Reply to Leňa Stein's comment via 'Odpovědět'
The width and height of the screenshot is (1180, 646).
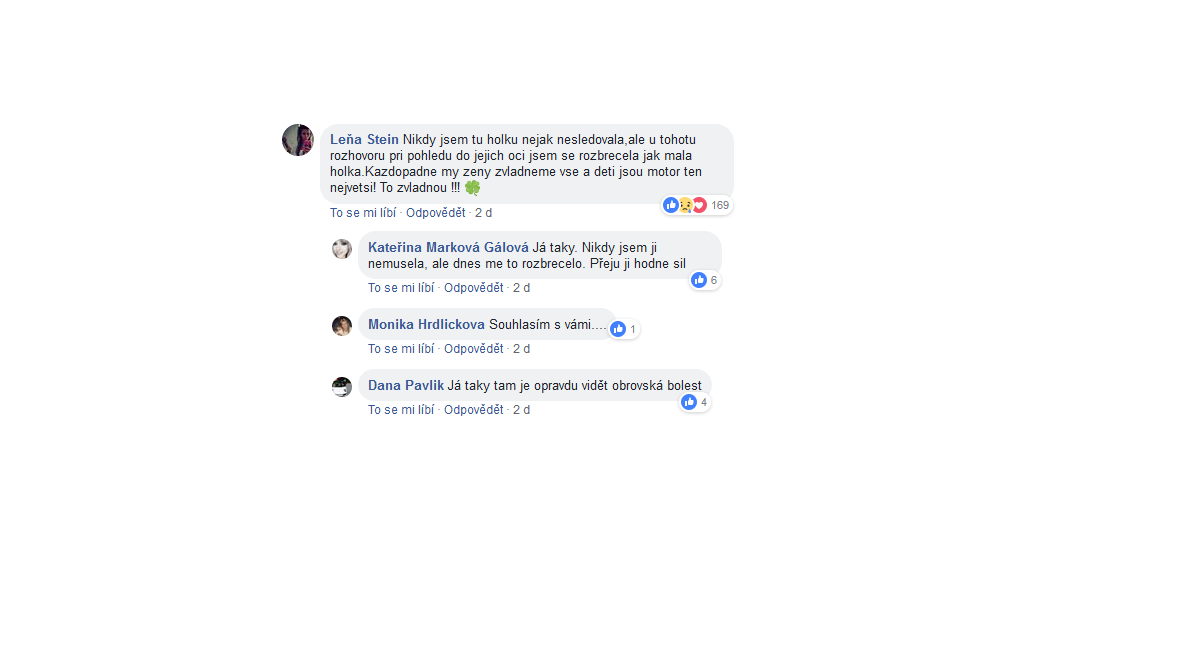(x=436, y=213)
